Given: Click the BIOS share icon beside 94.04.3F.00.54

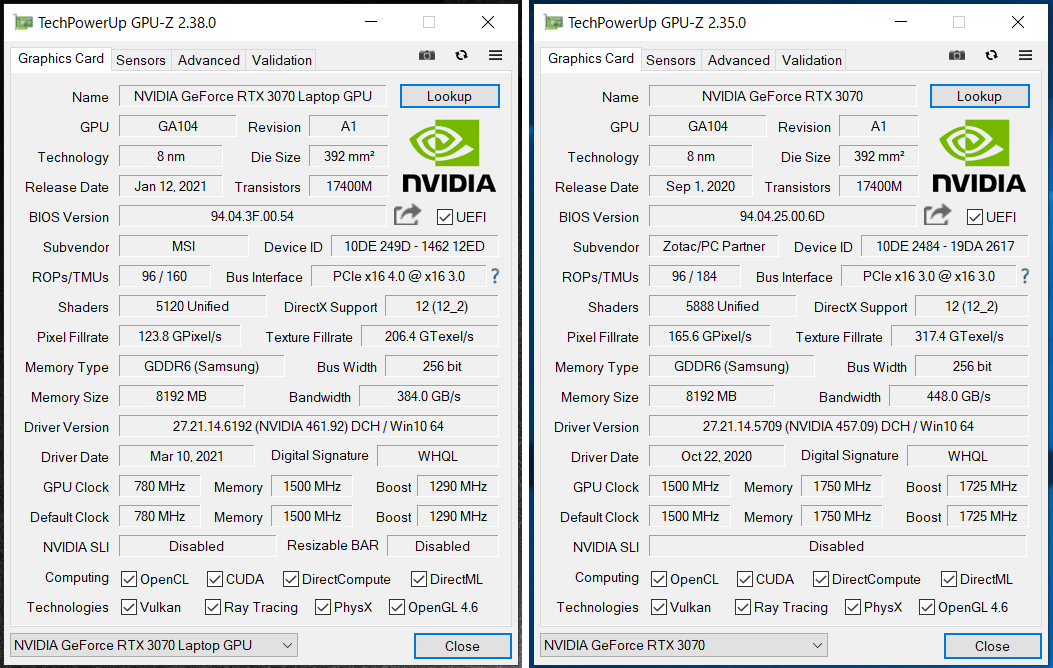Looking at the screenshot, I should click(408, 215).
